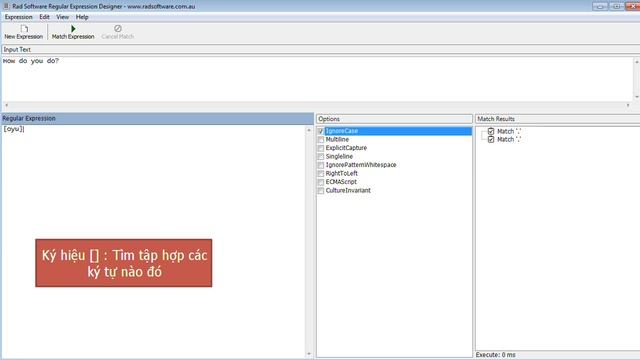The width and height of the screenshot is (640, 360).
Task: Click the regular expression [oyu] text
Action: [14, 129]
